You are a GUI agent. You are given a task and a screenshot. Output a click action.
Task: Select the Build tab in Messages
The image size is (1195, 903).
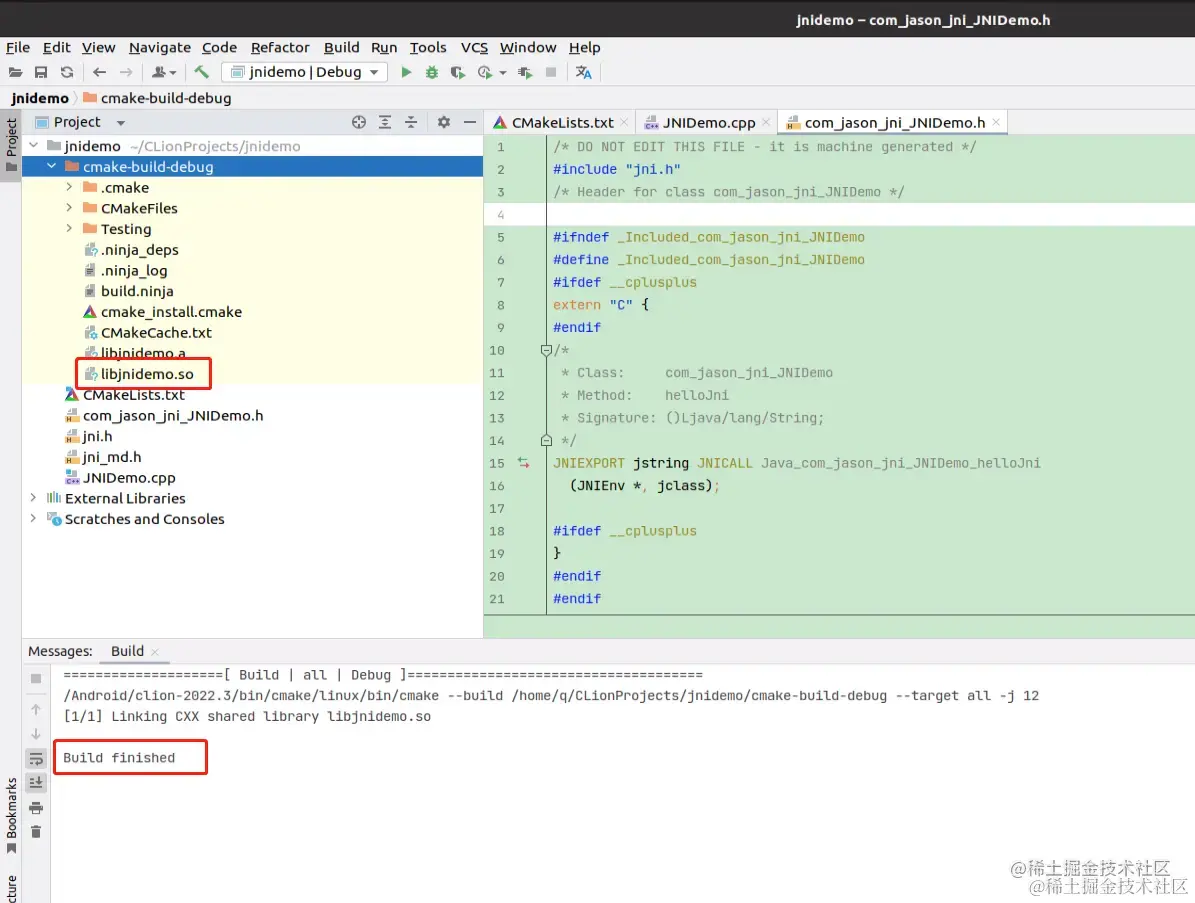tap(127, 651)
